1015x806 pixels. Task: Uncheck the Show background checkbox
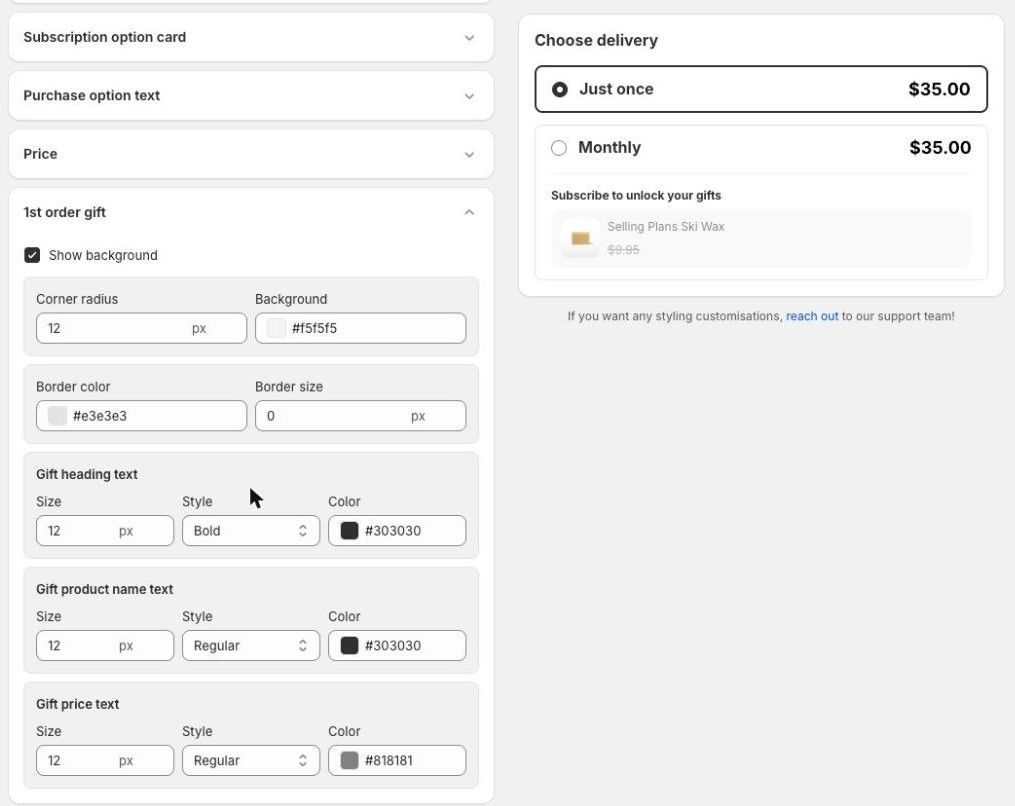click(32, 255)
